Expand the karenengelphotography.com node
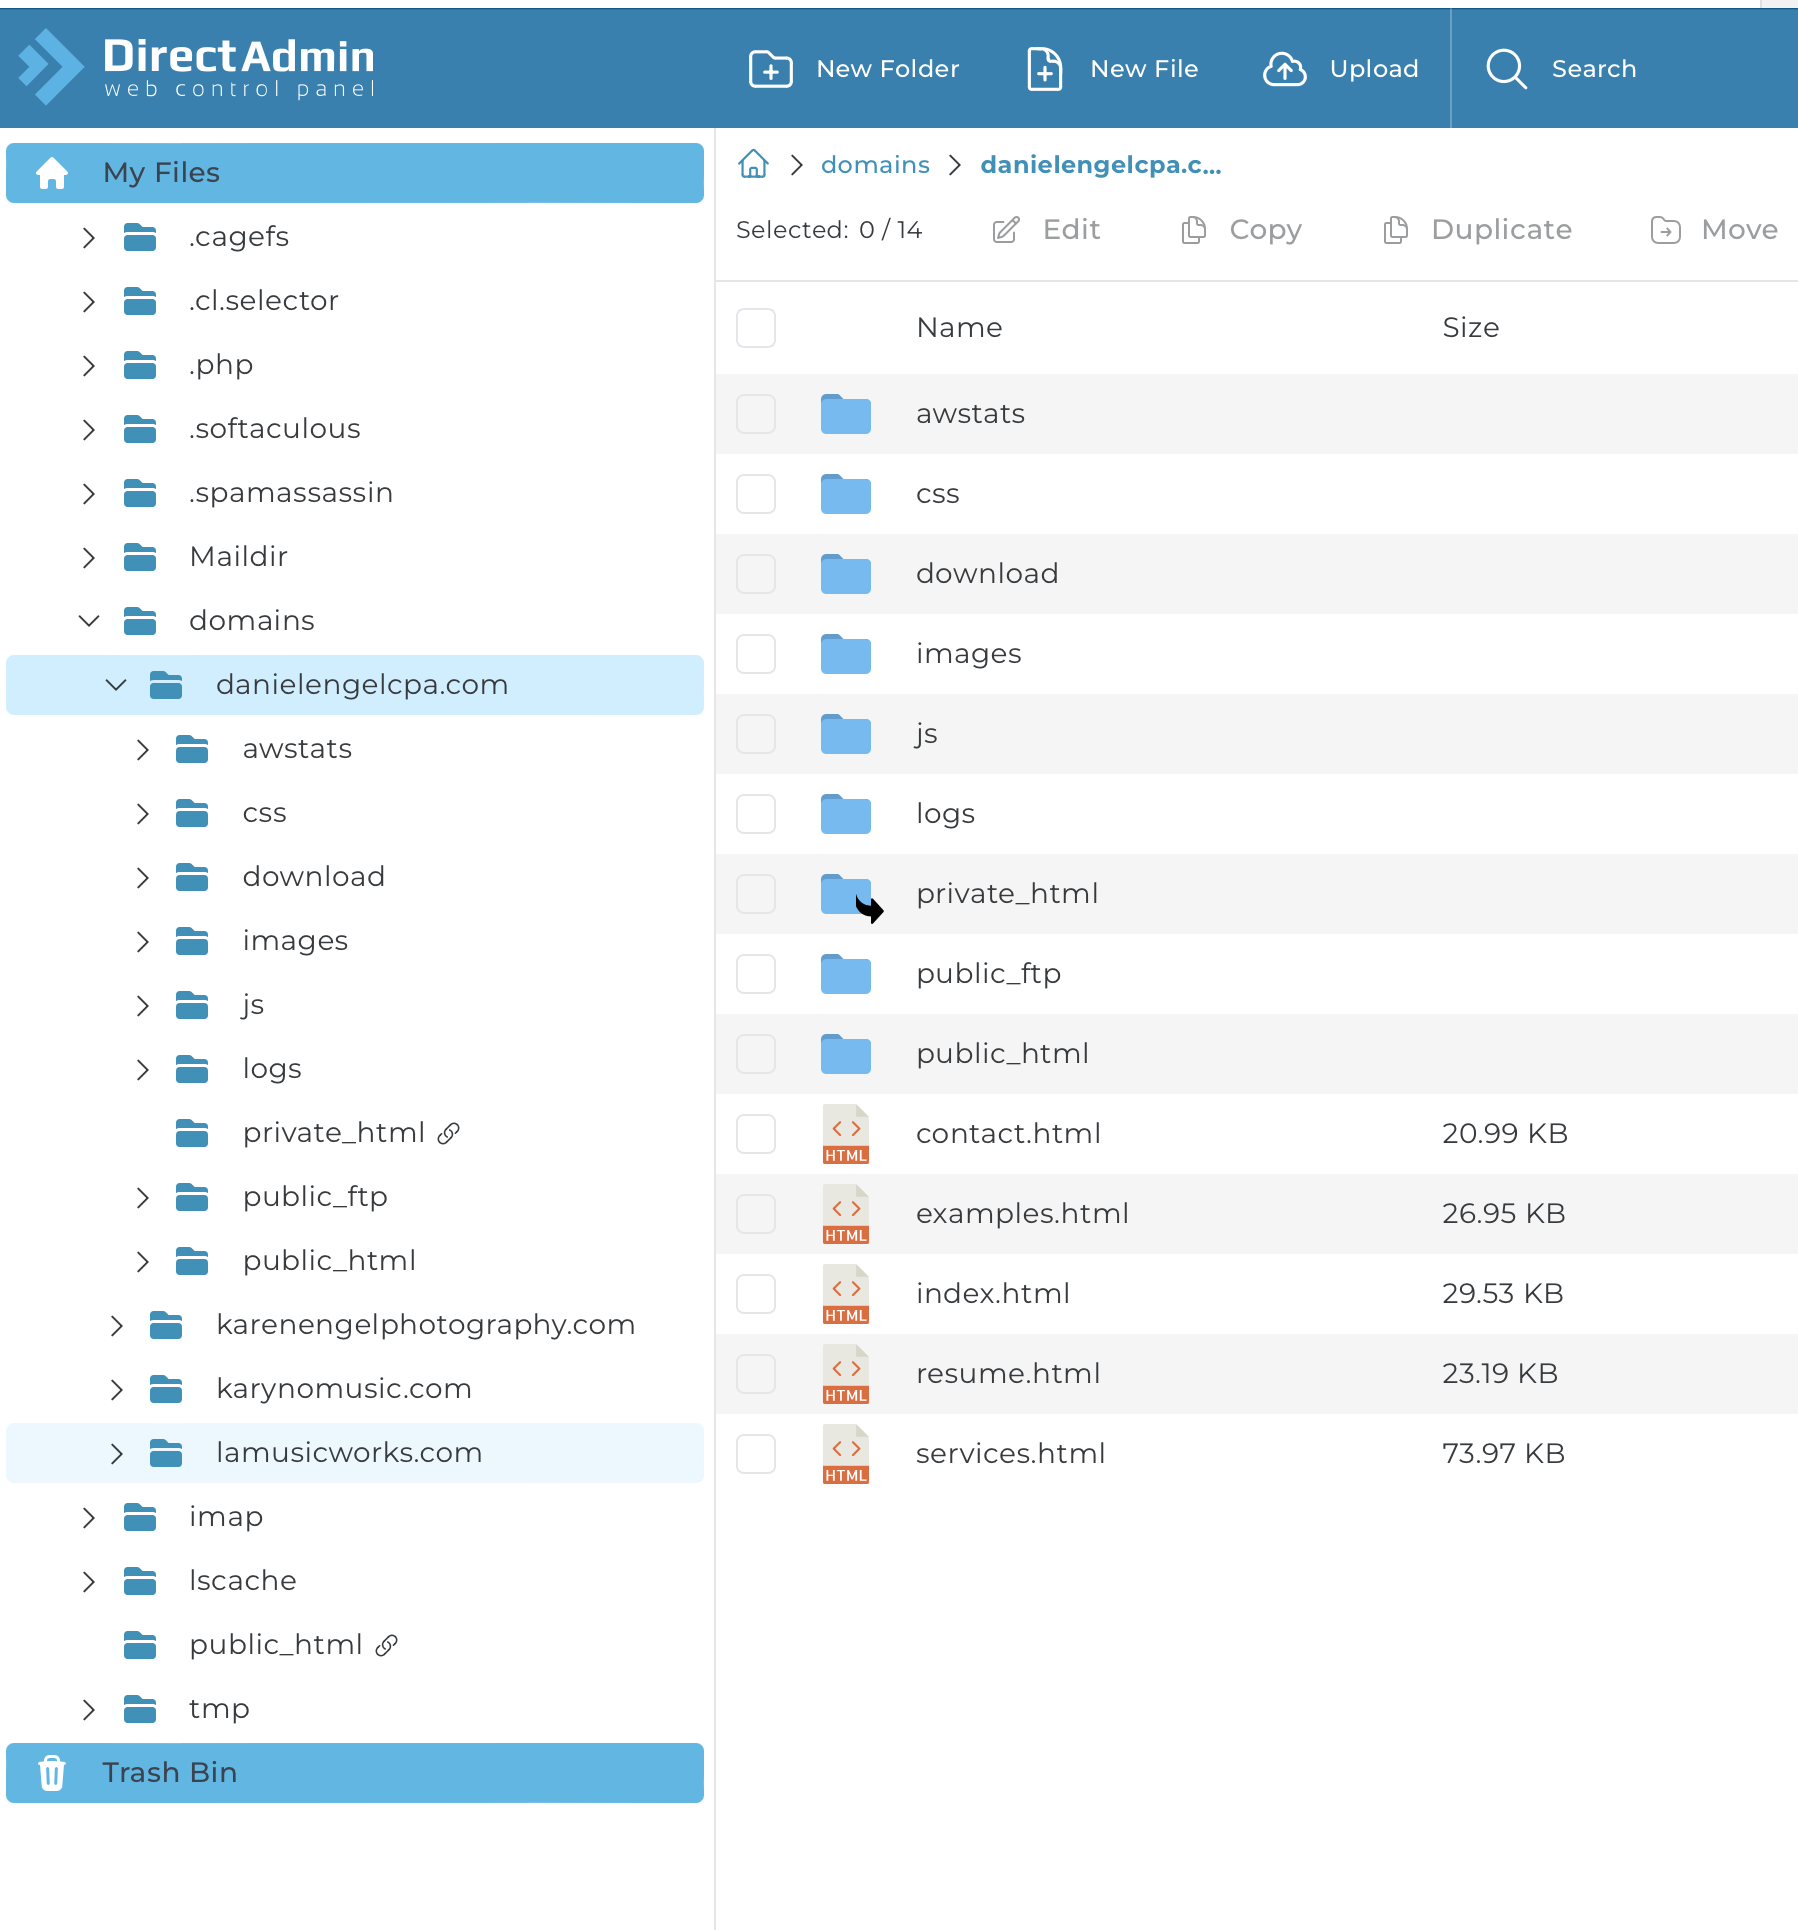1798x1930 pixels. click(116, 1326)
